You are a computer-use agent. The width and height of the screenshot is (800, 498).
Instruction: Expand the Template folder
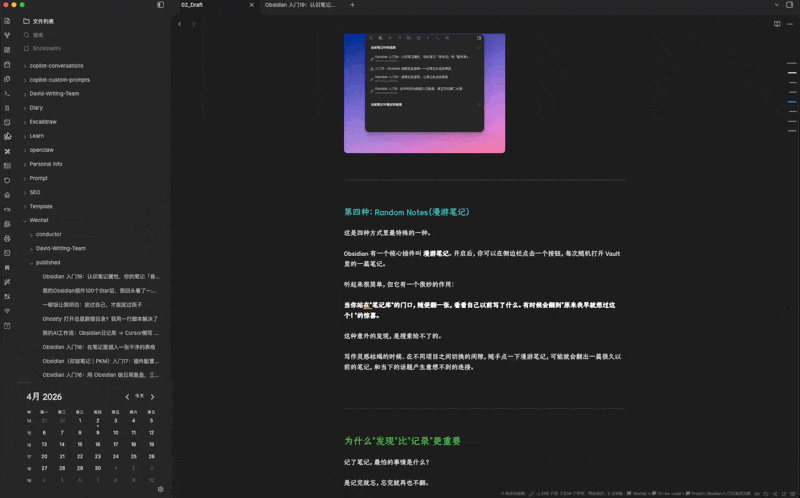(41, 207)
